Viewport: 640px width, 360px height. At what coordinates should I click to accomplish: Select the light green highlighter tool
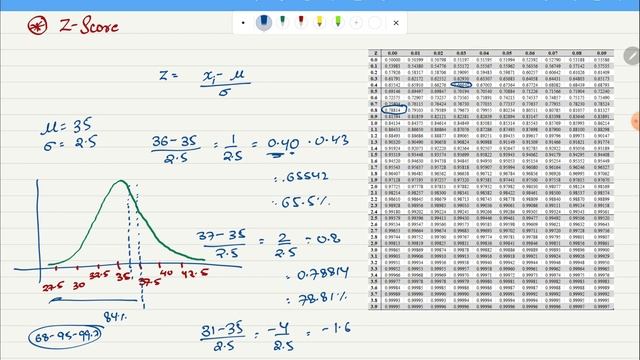click(x=338, y=22)
